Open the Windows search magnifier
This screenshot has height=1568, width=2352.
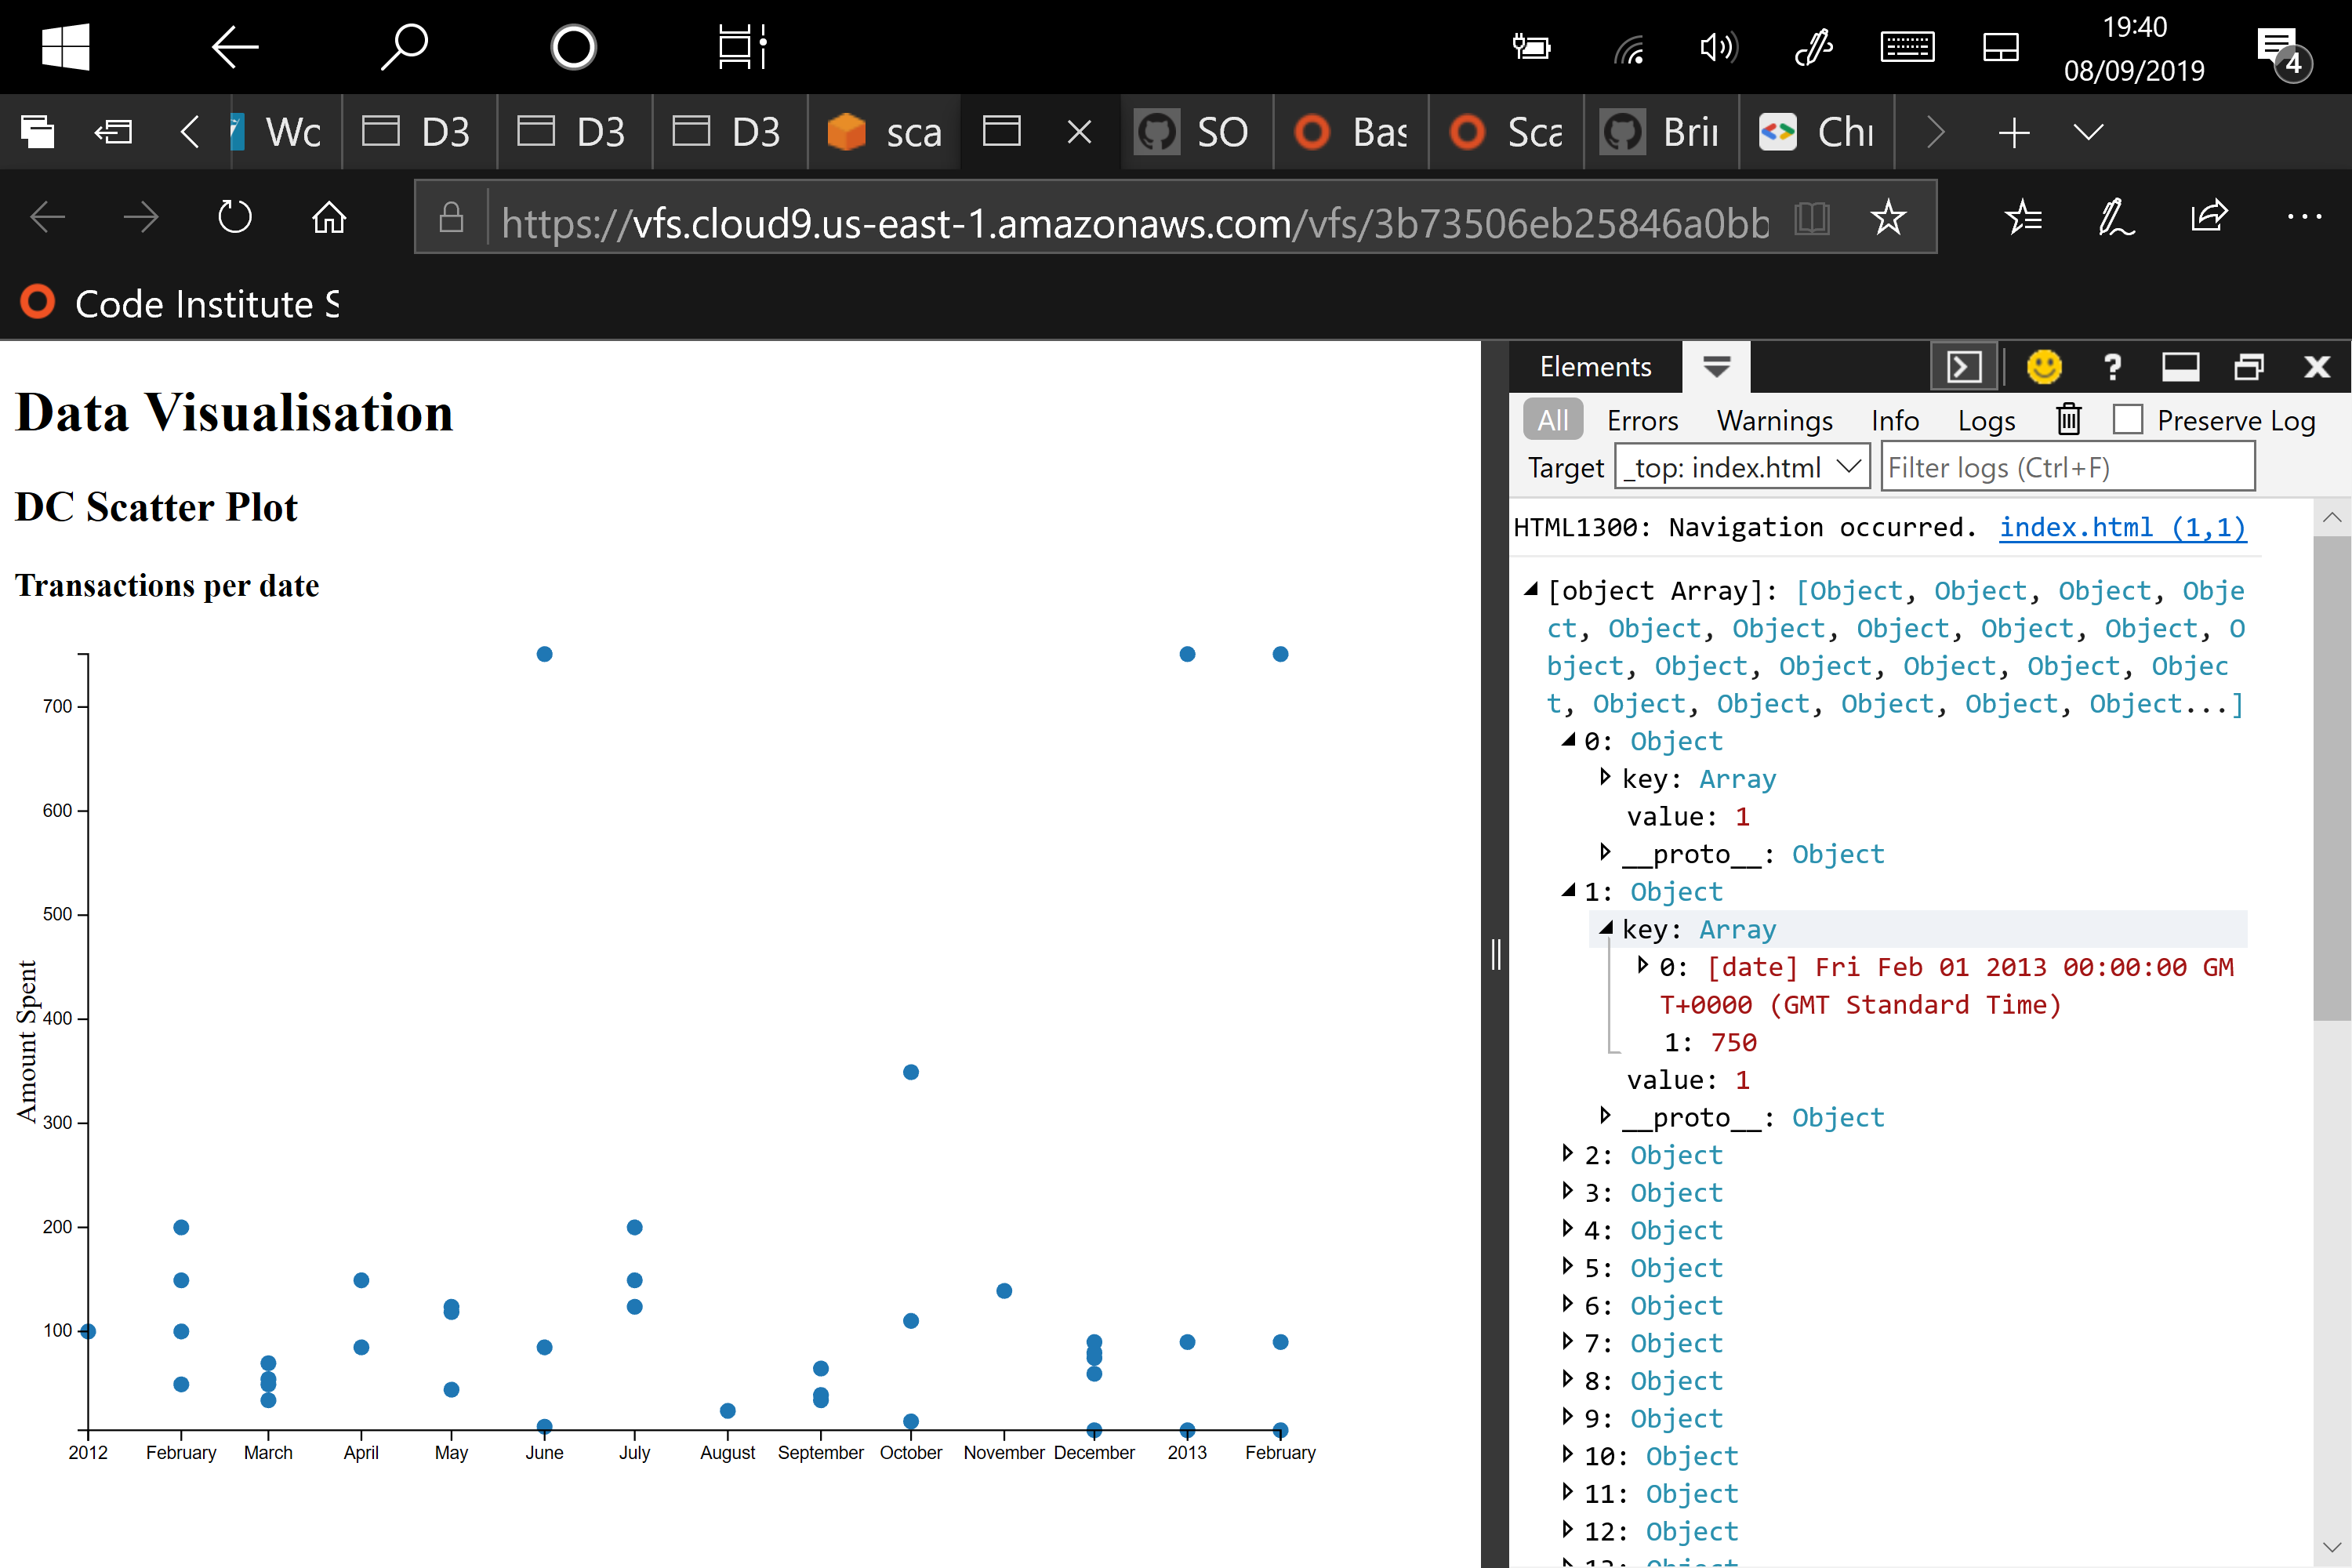[404, 46]
